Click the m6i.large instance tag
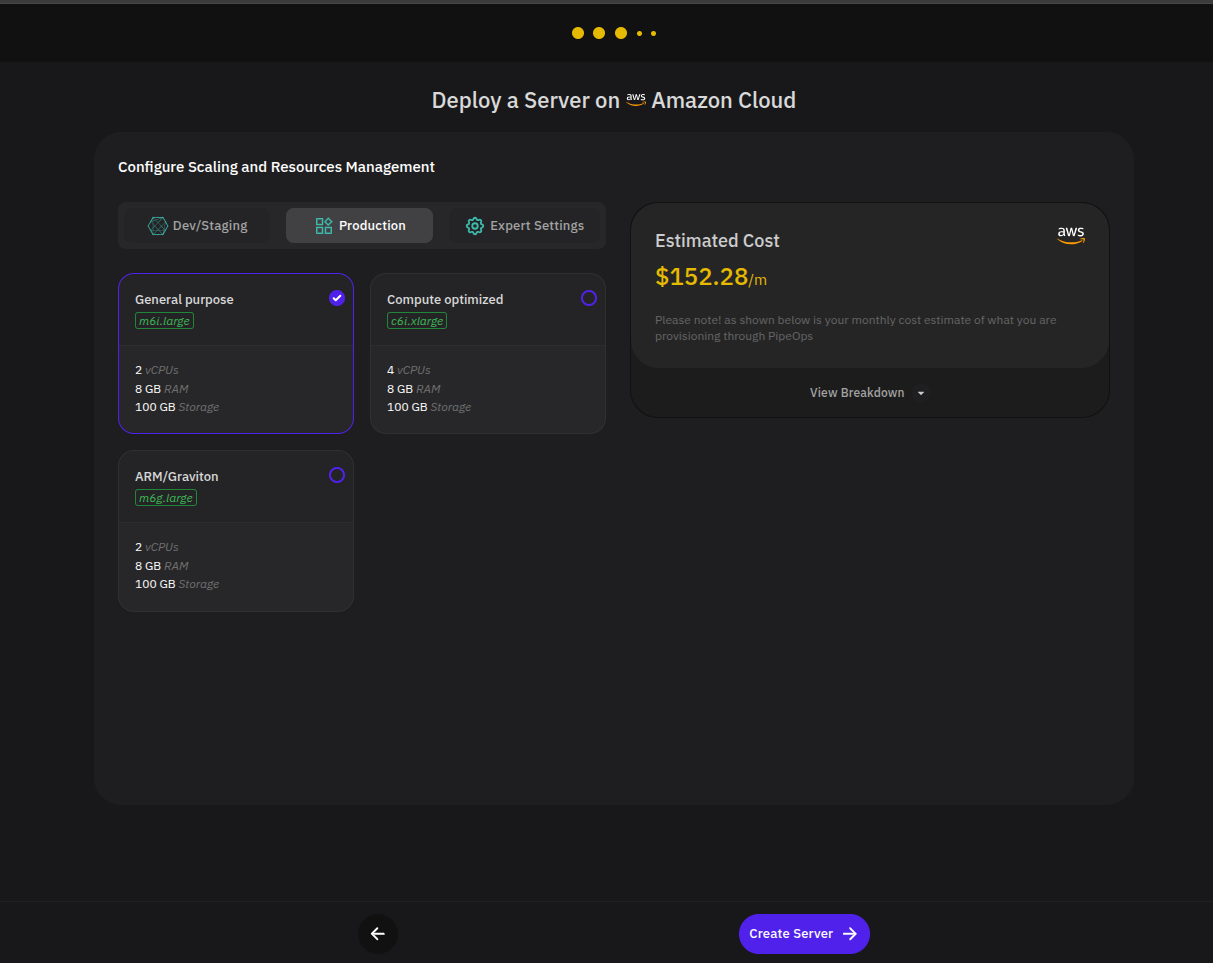Viewport: 1213px width, 963px height. pyautogui.click(x=164, y=321)
